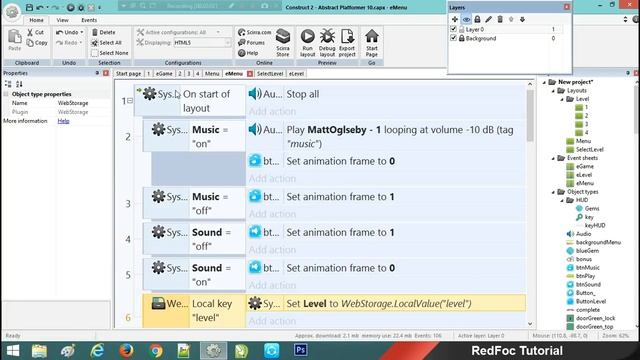Move layer up arrow in Layers toolbar

(x=511, y=19)
